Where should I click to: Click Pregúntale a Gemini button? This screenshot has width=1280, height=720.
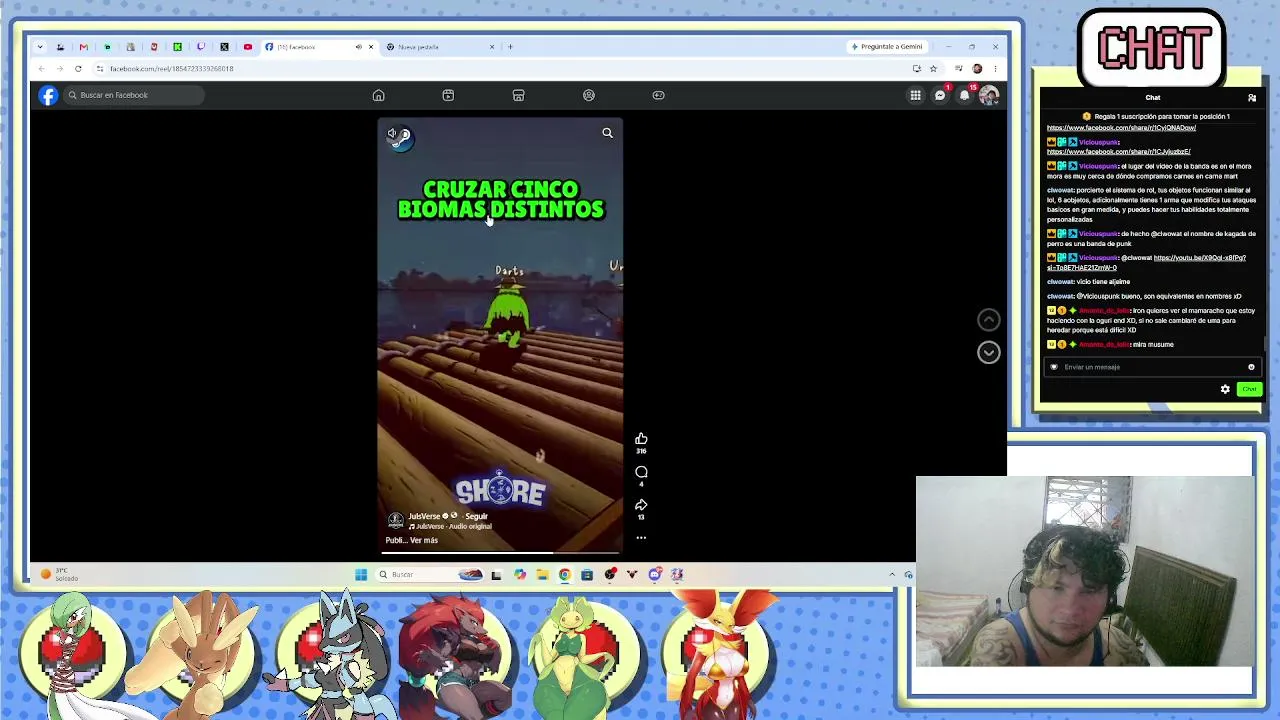[x=887, y=47]
